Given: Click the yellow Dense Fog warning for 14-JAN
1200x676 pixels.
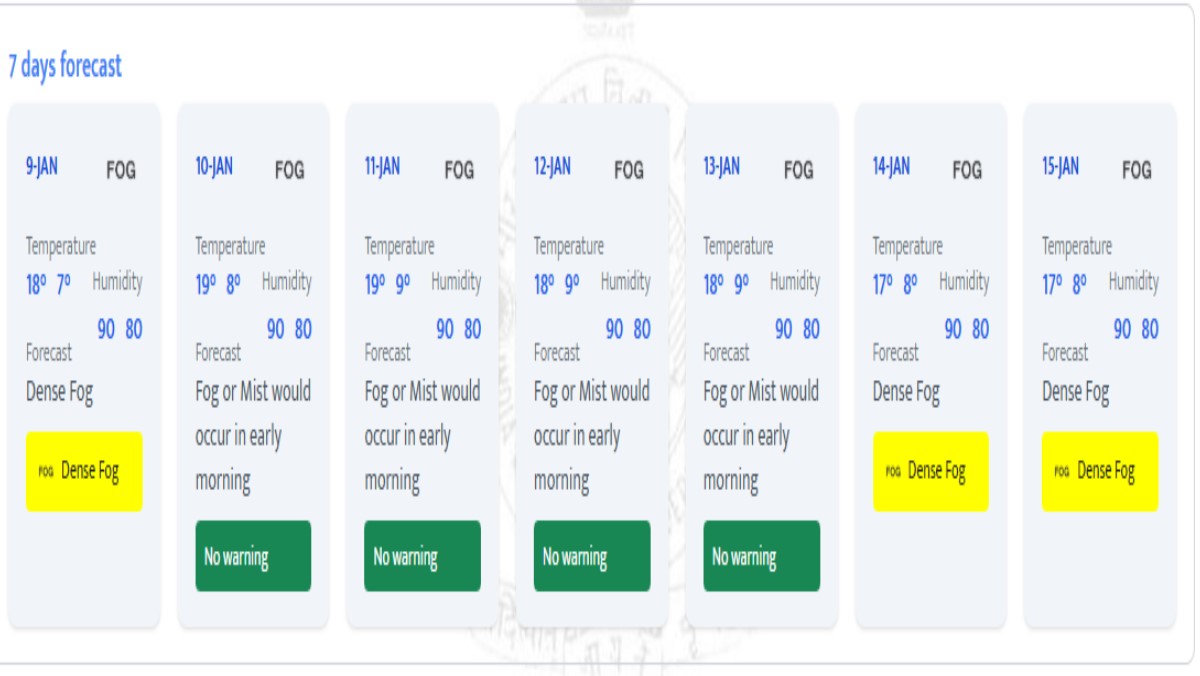Looking at the screenshot, I should 931,471.
